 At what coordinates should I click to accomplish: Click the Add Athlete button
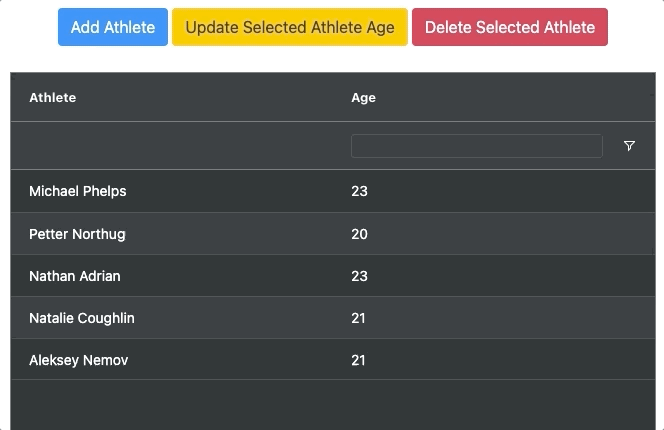pos(112,27)
